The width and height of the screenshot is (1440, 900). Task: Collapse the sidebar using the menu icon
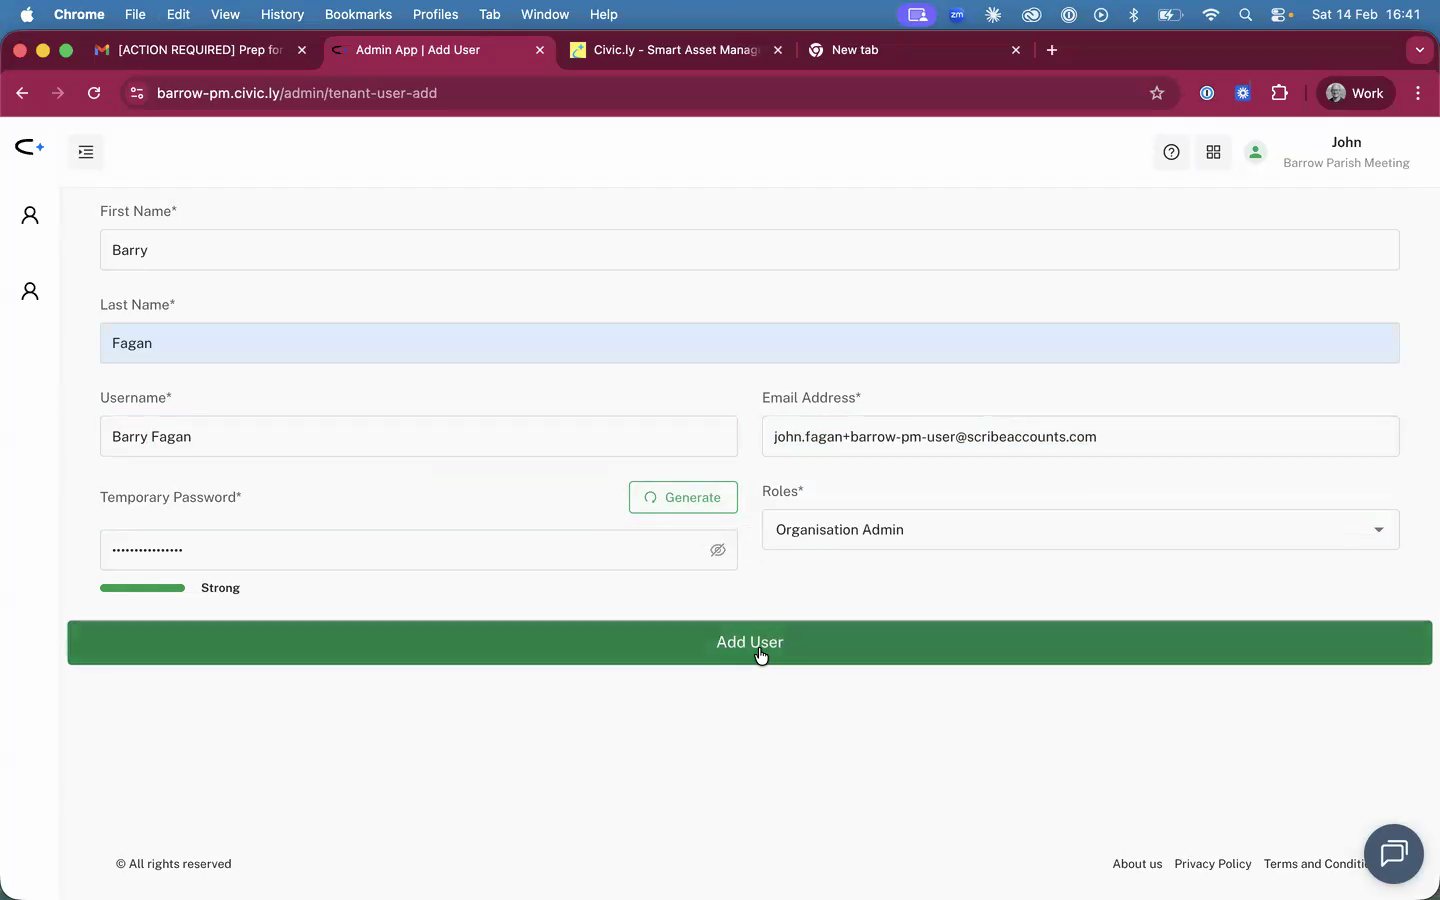85,152
